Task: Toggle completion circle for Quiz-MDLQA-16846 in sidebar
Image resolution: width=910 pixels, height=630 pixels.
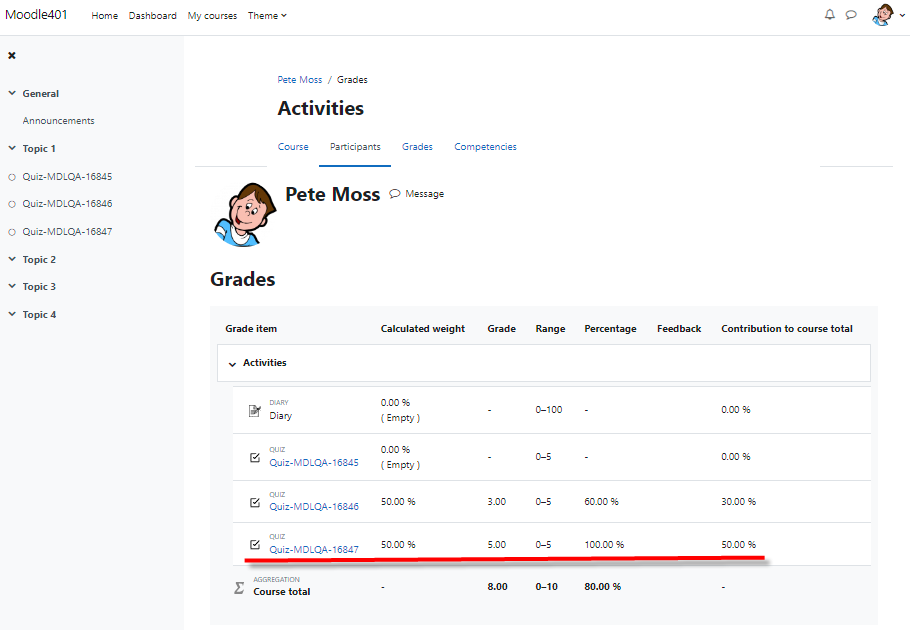Action: (x=12, y=204)
